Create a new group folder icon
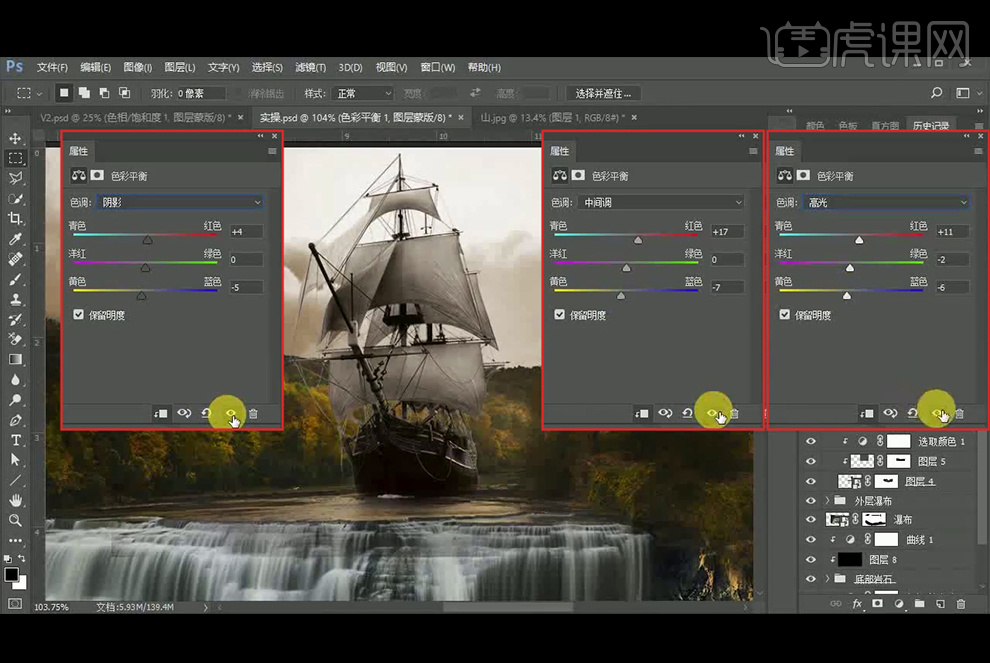The width and height of the screenshot is (990, 663). click(919, 604)
